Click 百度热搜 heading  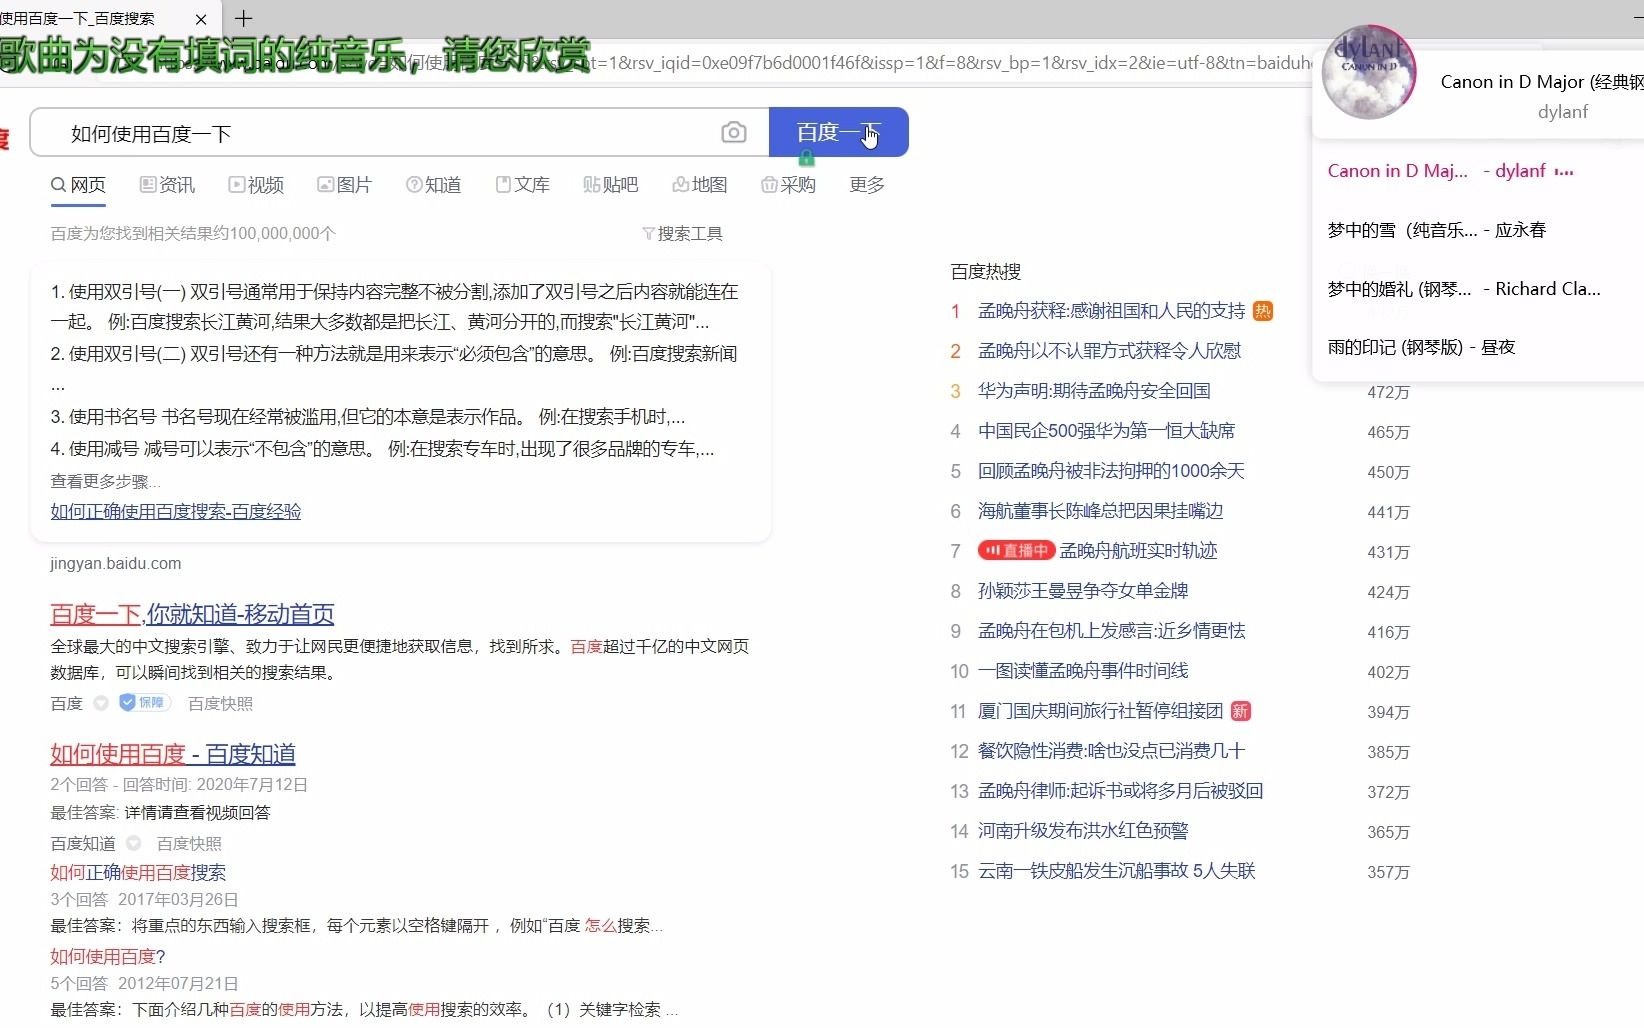985,271
